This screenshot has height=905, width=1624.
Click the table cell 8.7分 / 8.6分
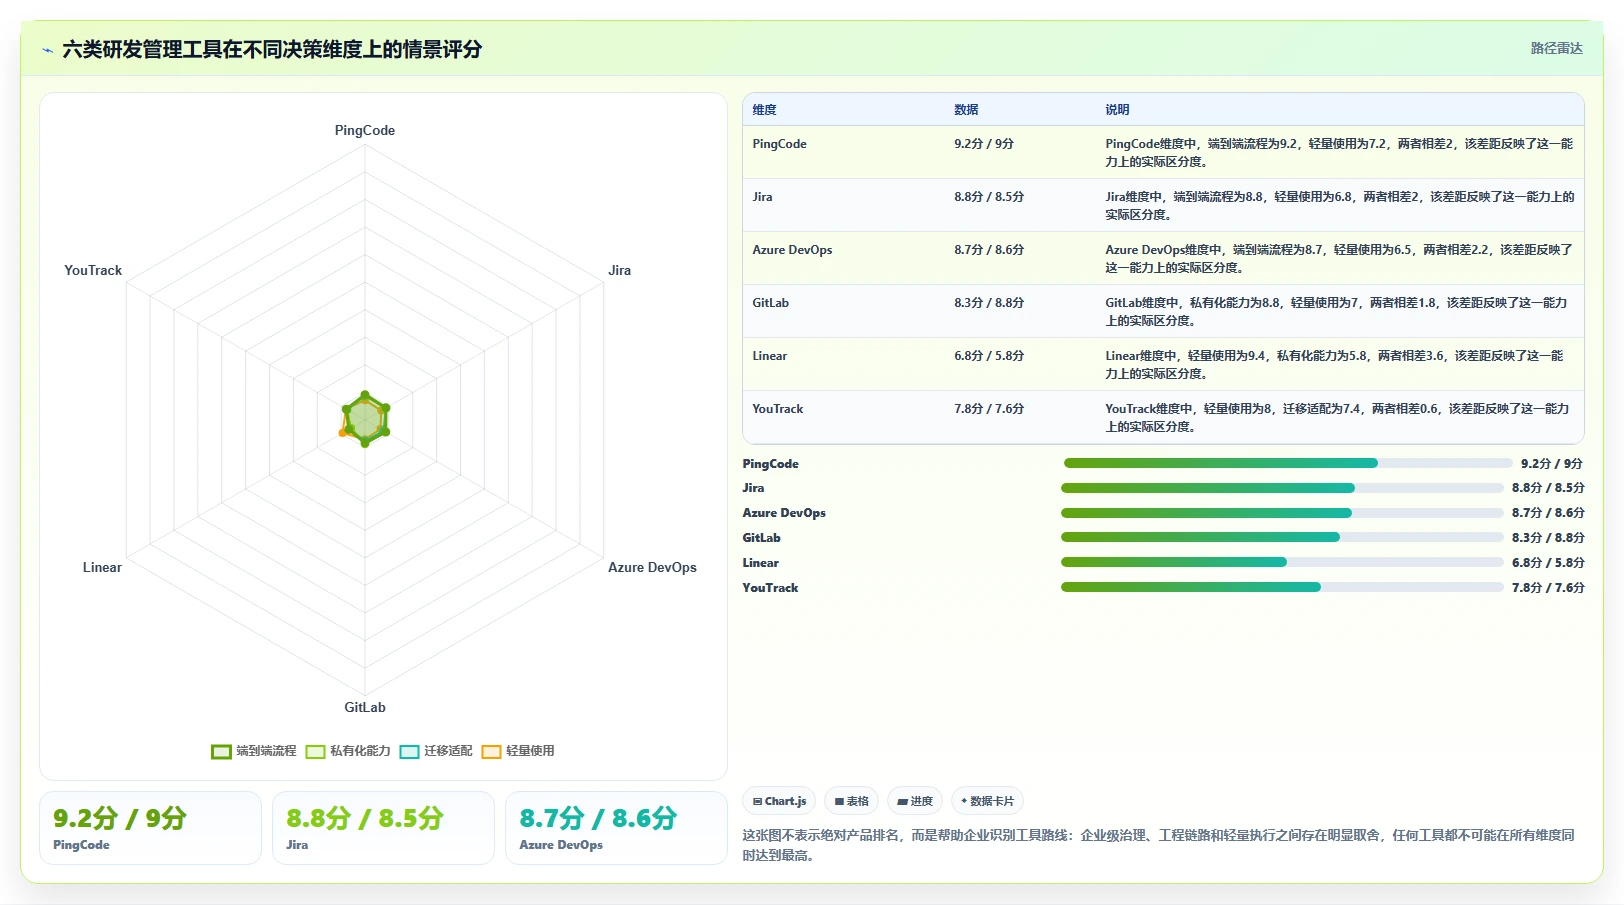989,250
